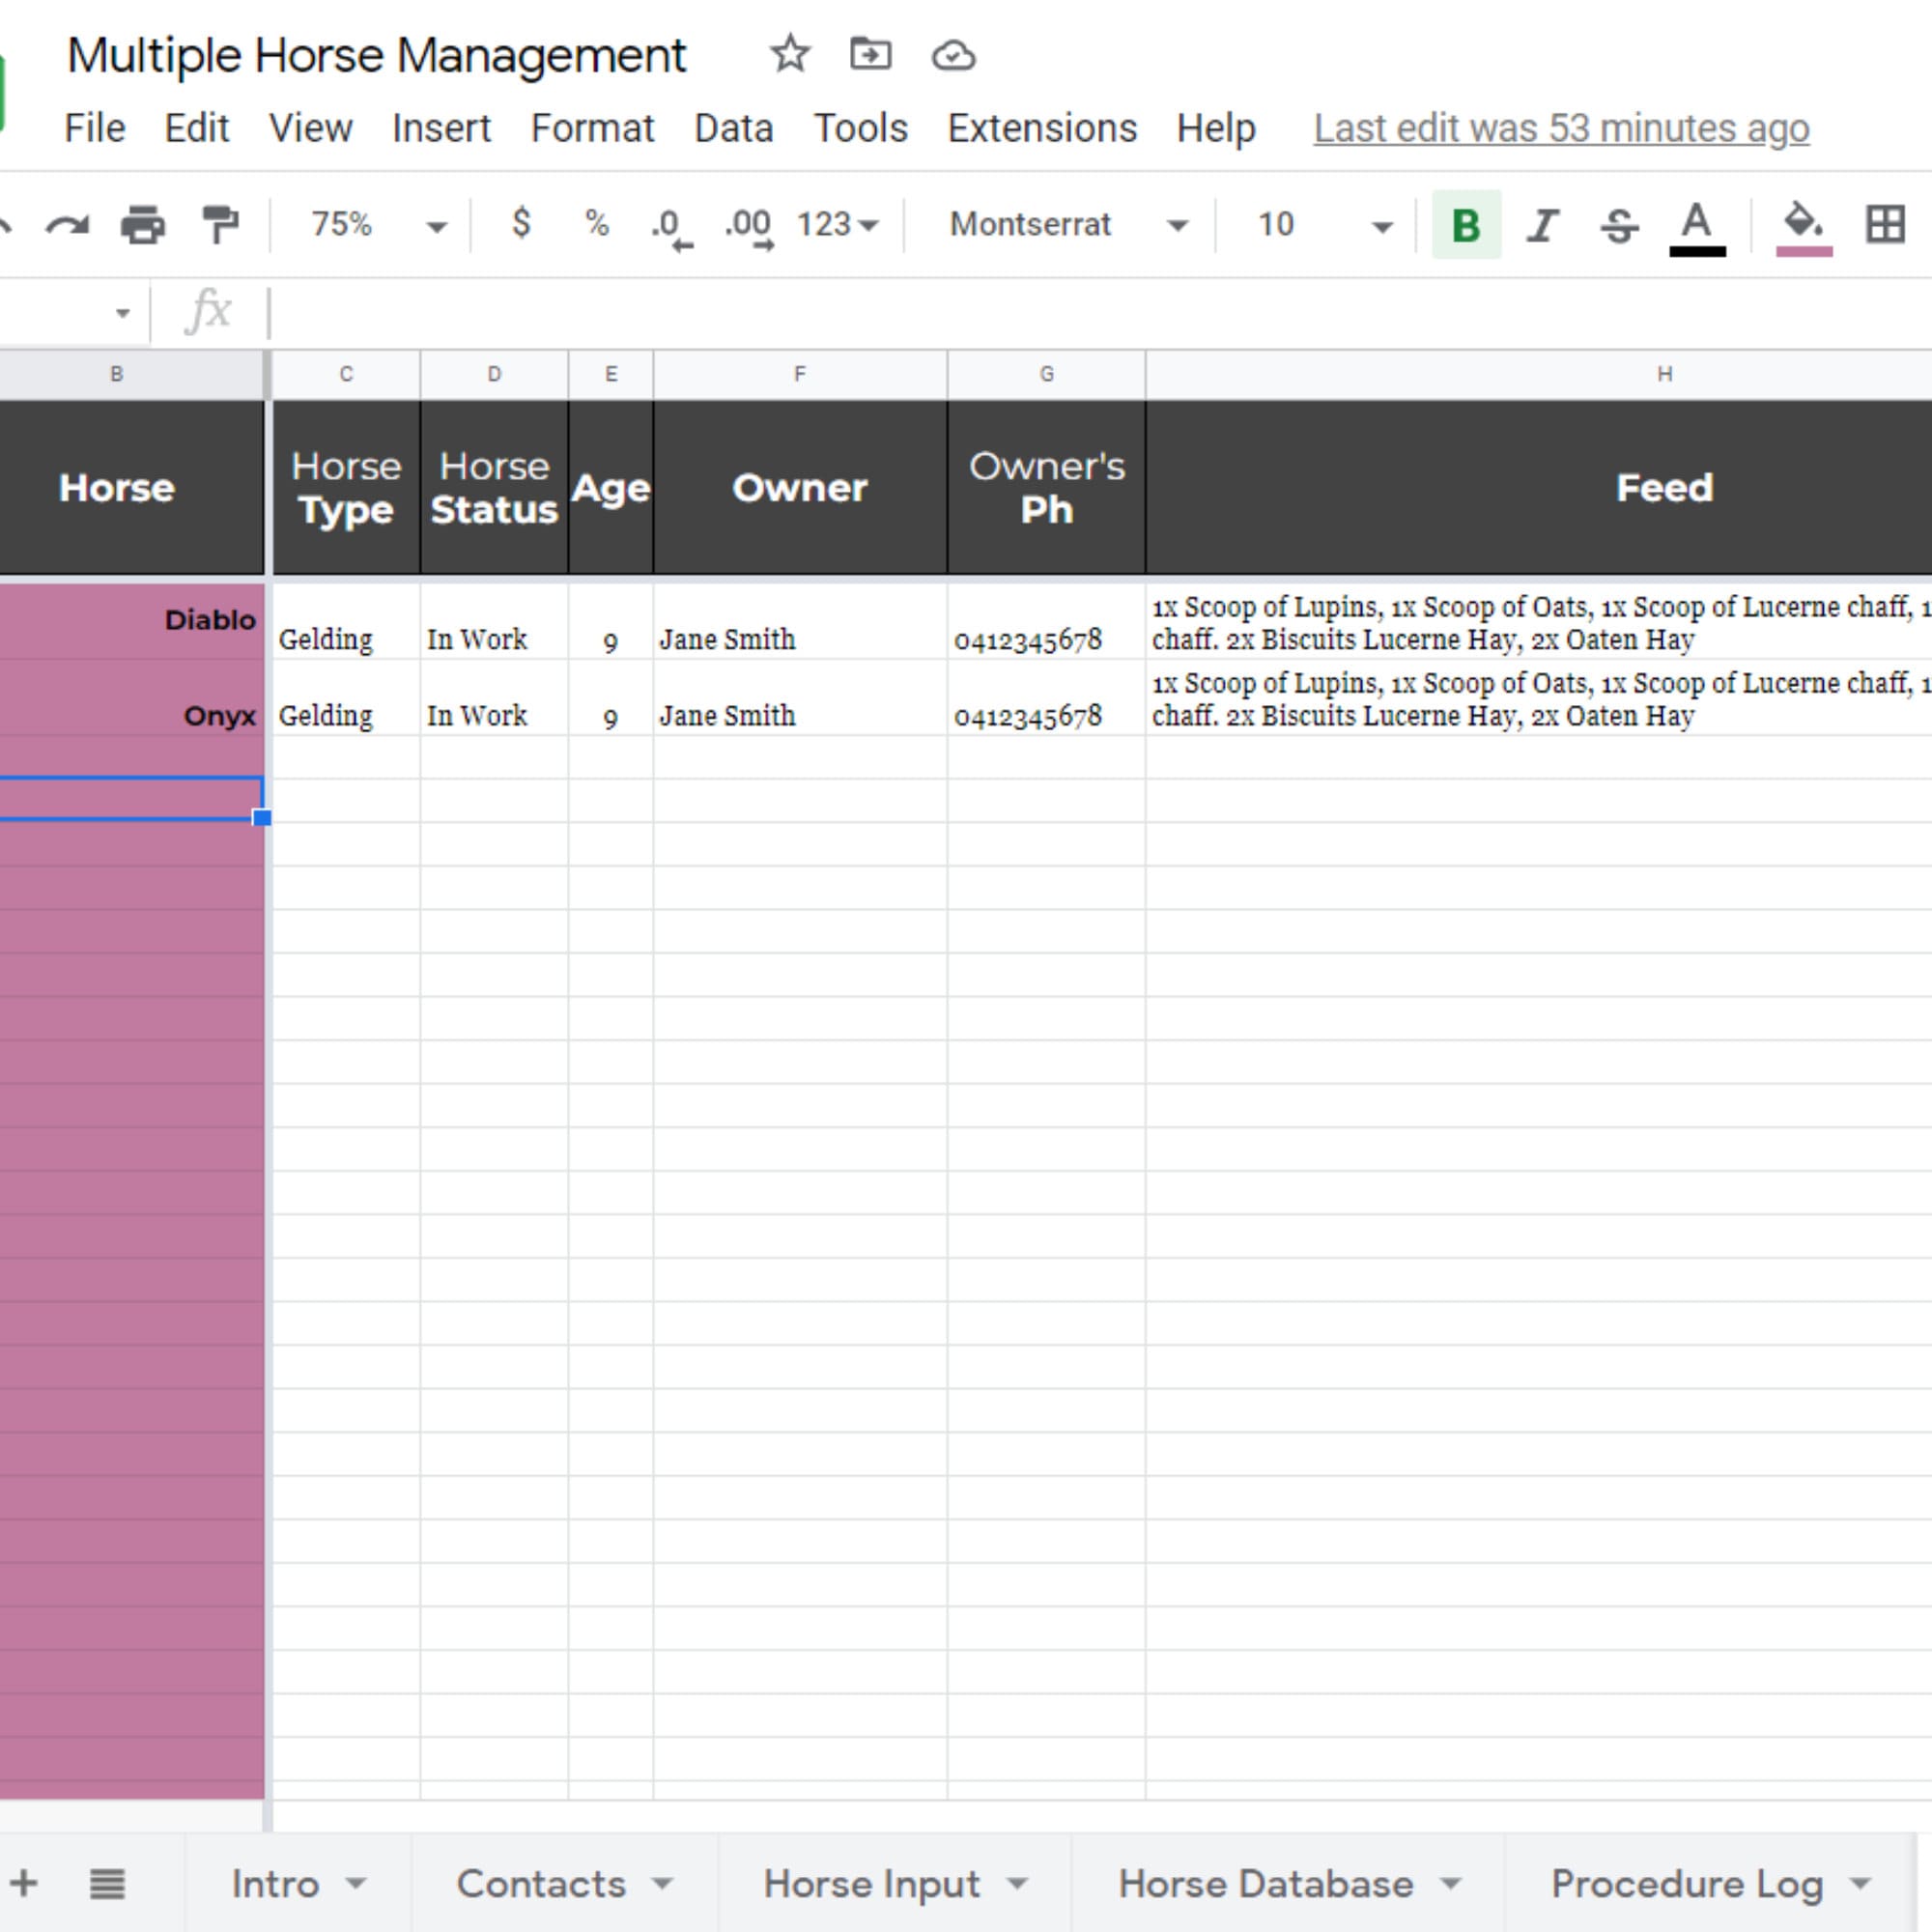Open the Last edit version history link
1932x1932 pixels.
1560,128
